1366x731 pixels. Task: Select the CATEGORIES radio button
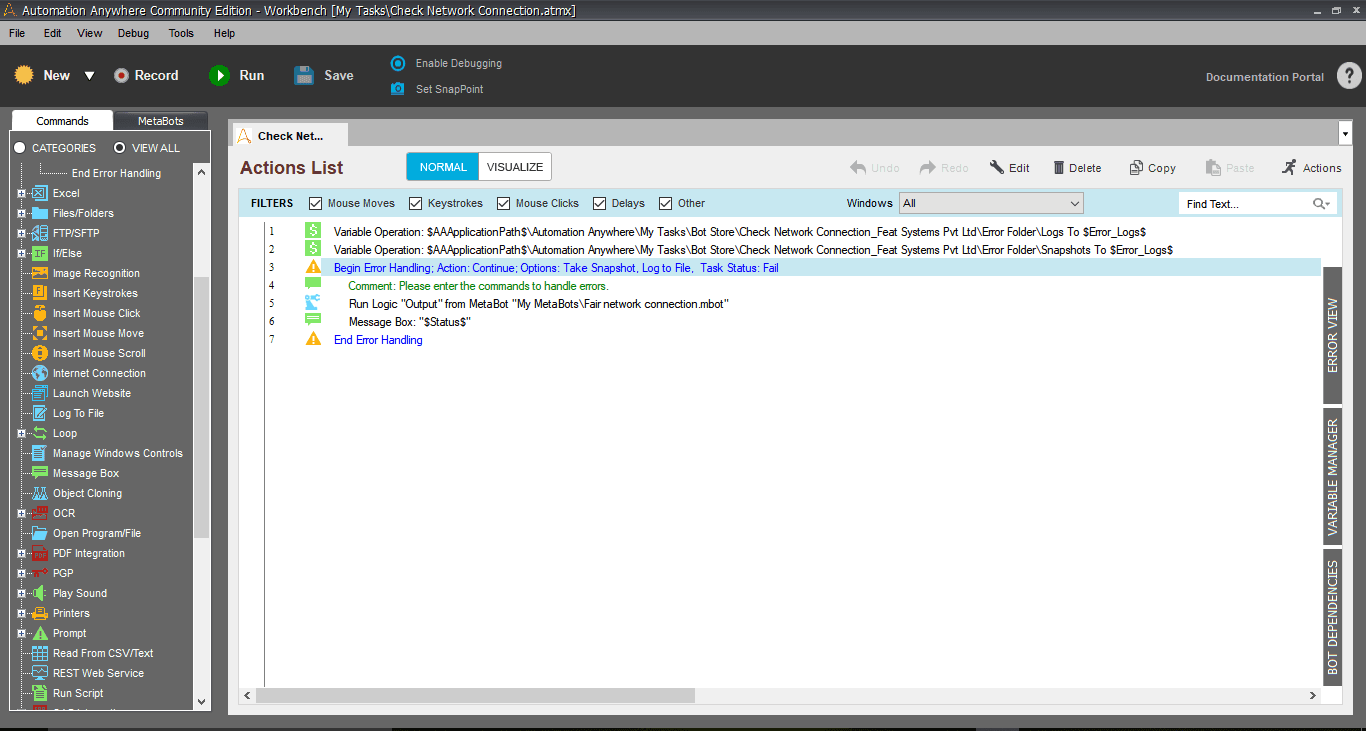[x=20, y=148]
